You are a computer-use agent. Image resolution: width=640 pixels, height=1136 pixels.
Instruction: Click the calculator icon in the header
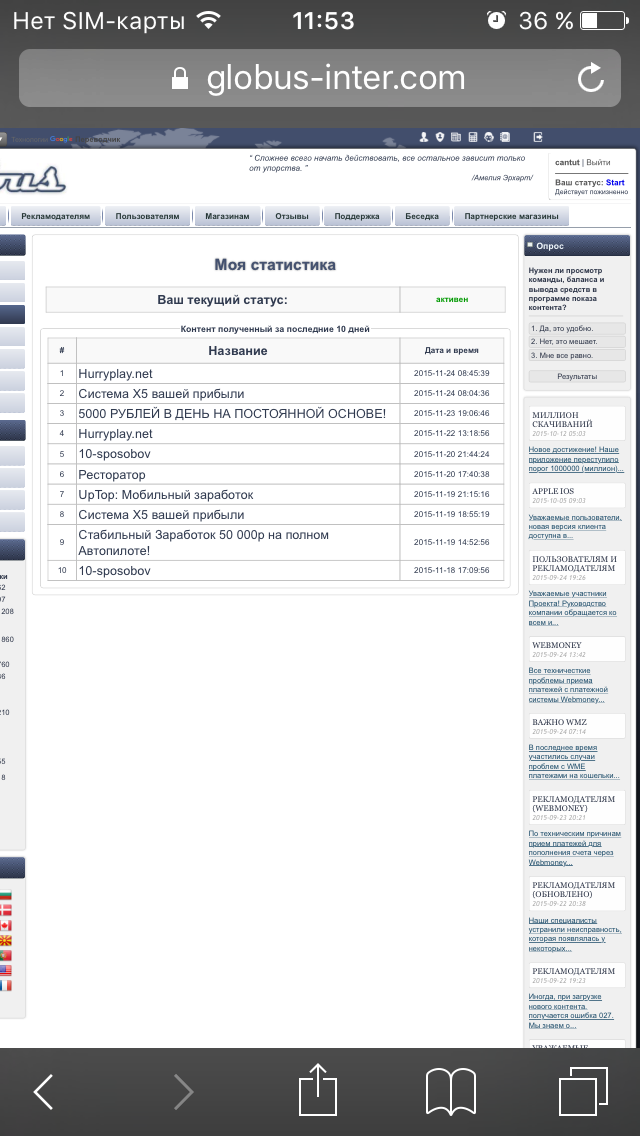point(473,137)
